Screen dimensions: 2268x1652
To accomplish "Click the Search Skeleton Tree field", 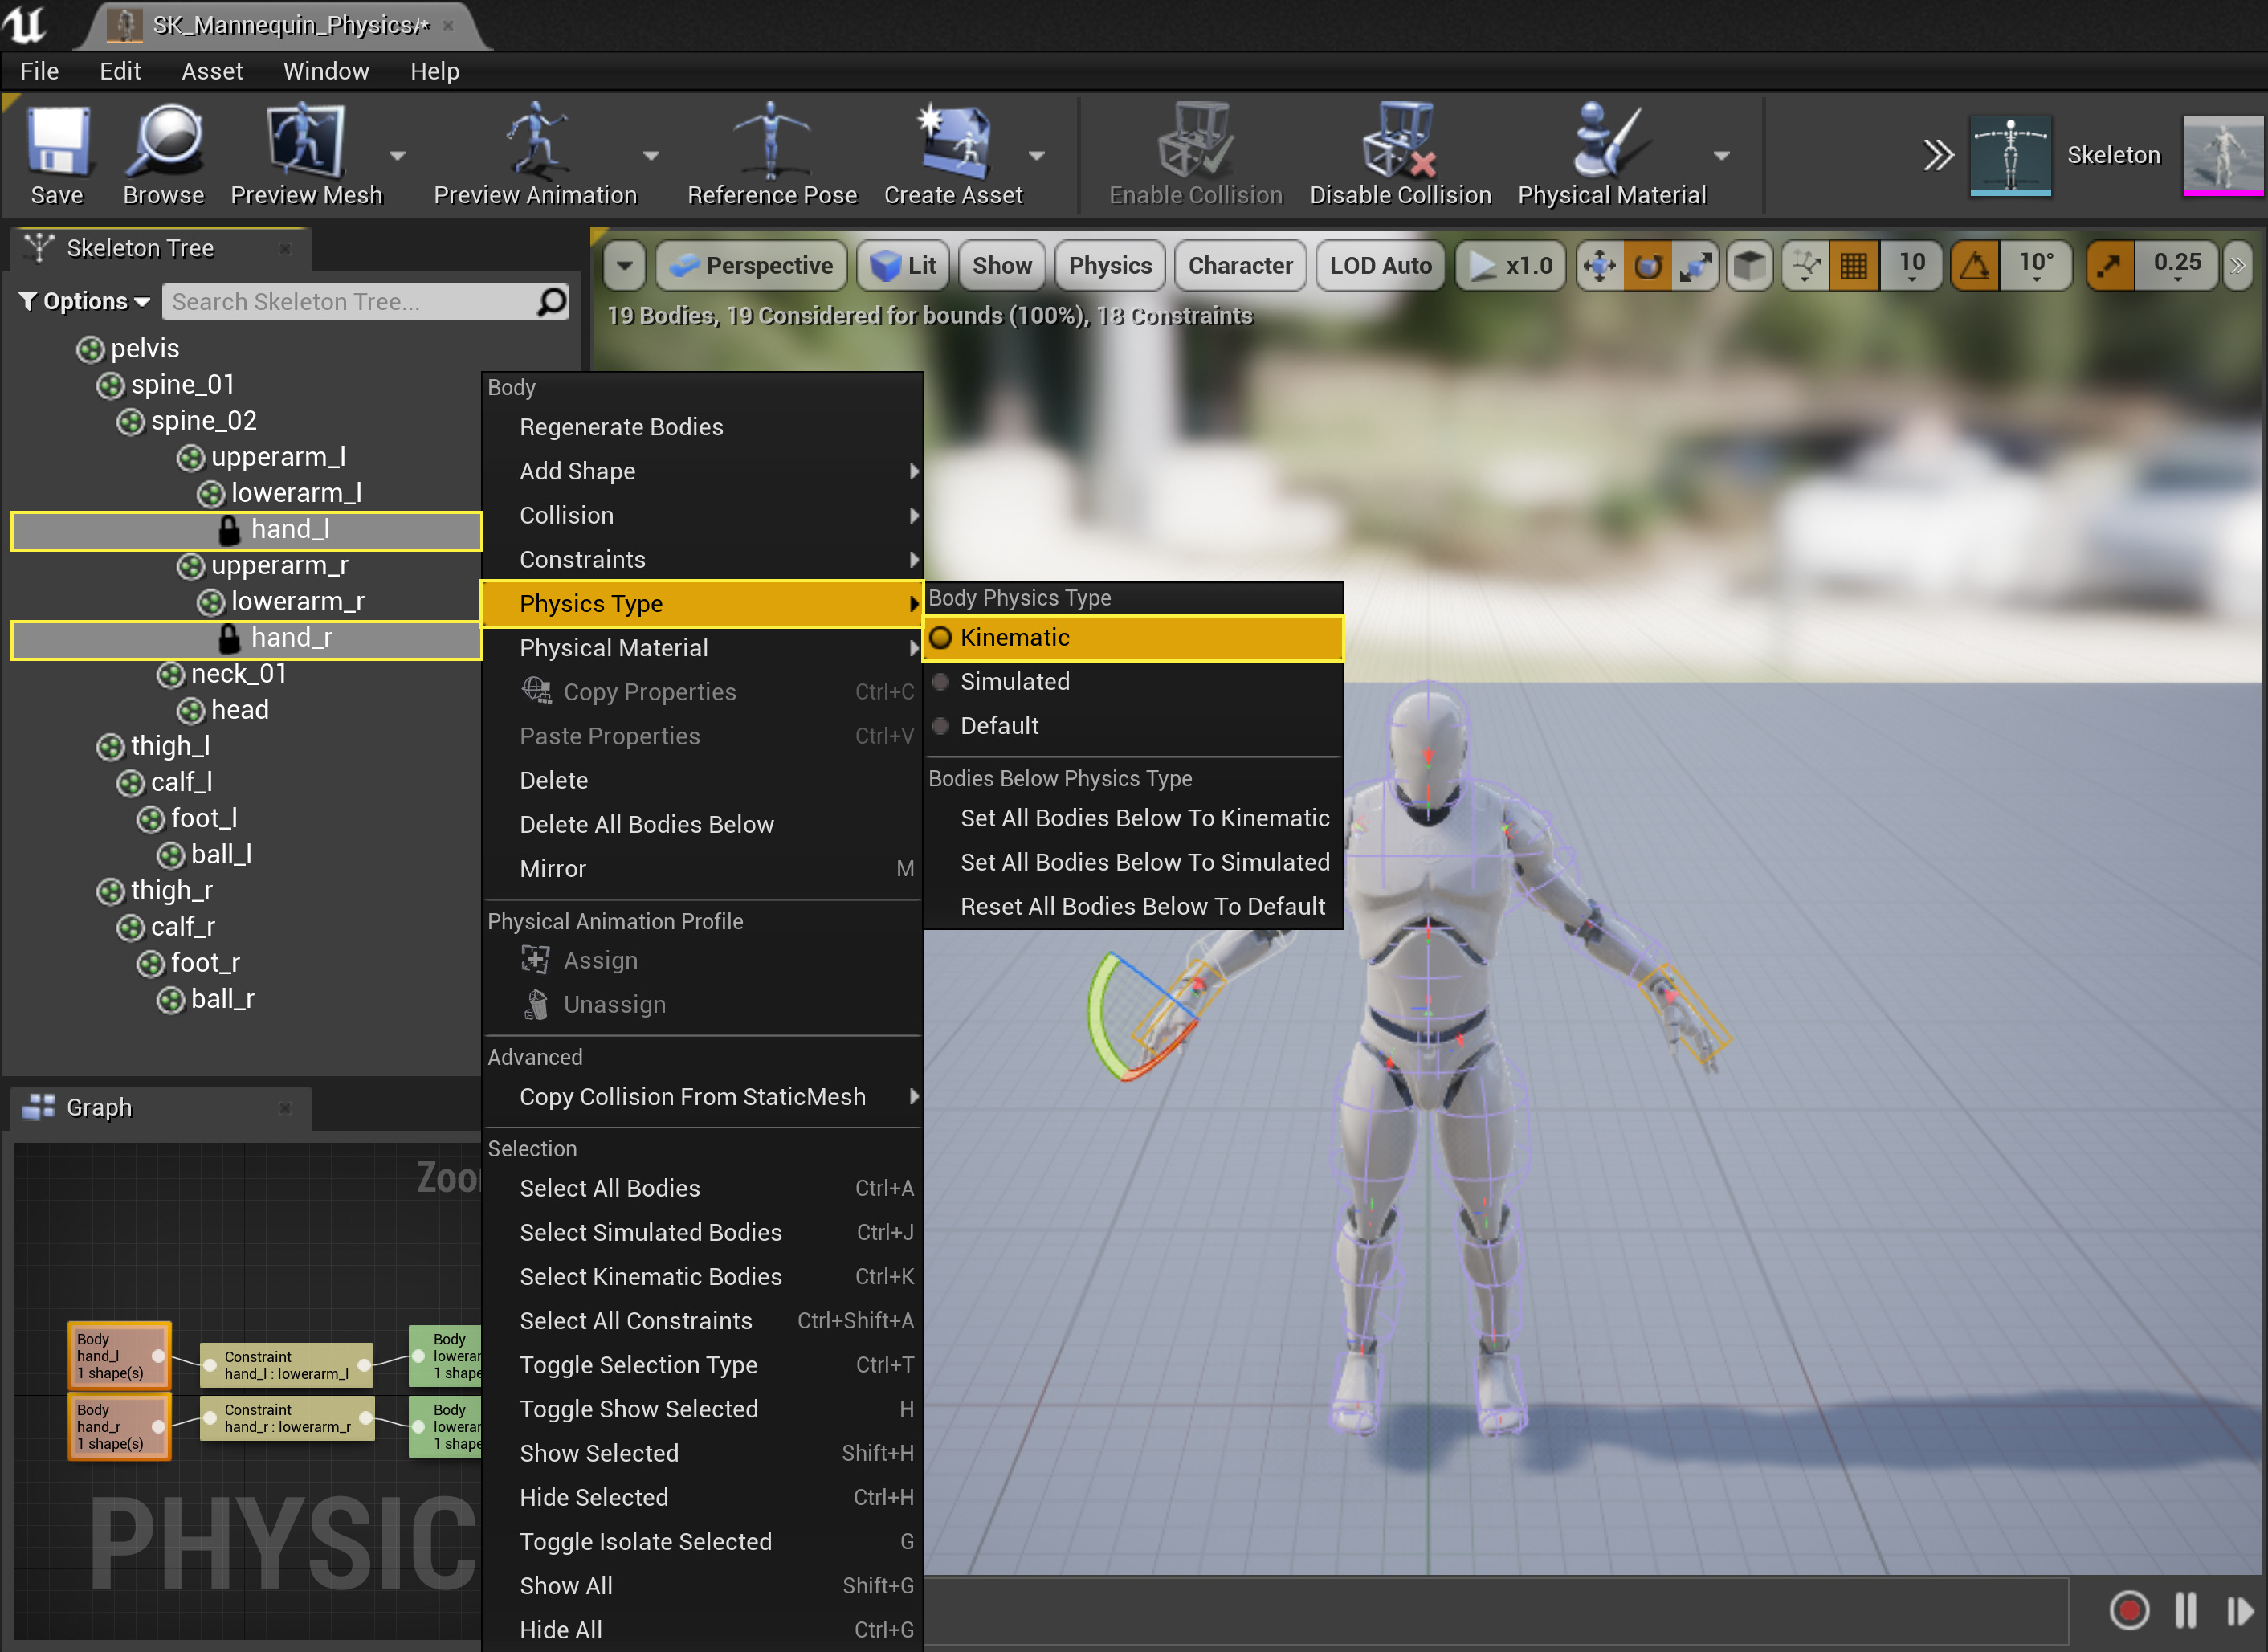I will [x=350, y=301].
